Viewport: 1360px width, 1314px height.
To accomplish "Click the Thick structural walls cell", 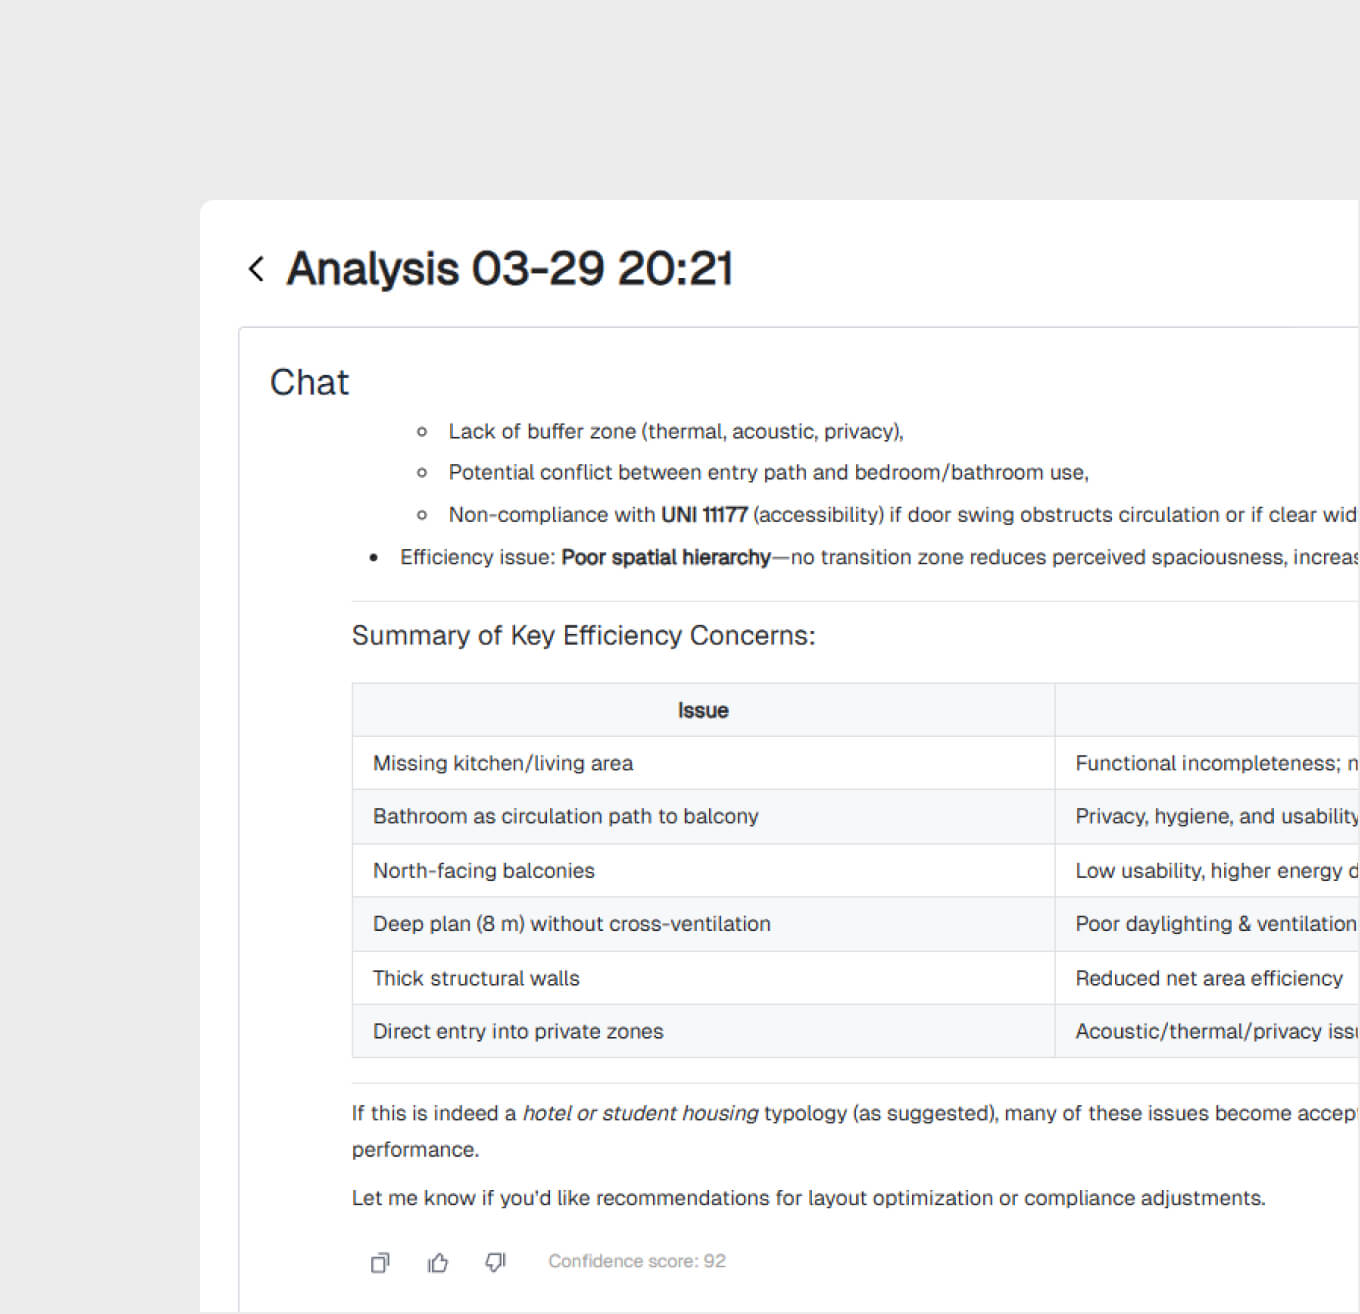I will 476,978.
